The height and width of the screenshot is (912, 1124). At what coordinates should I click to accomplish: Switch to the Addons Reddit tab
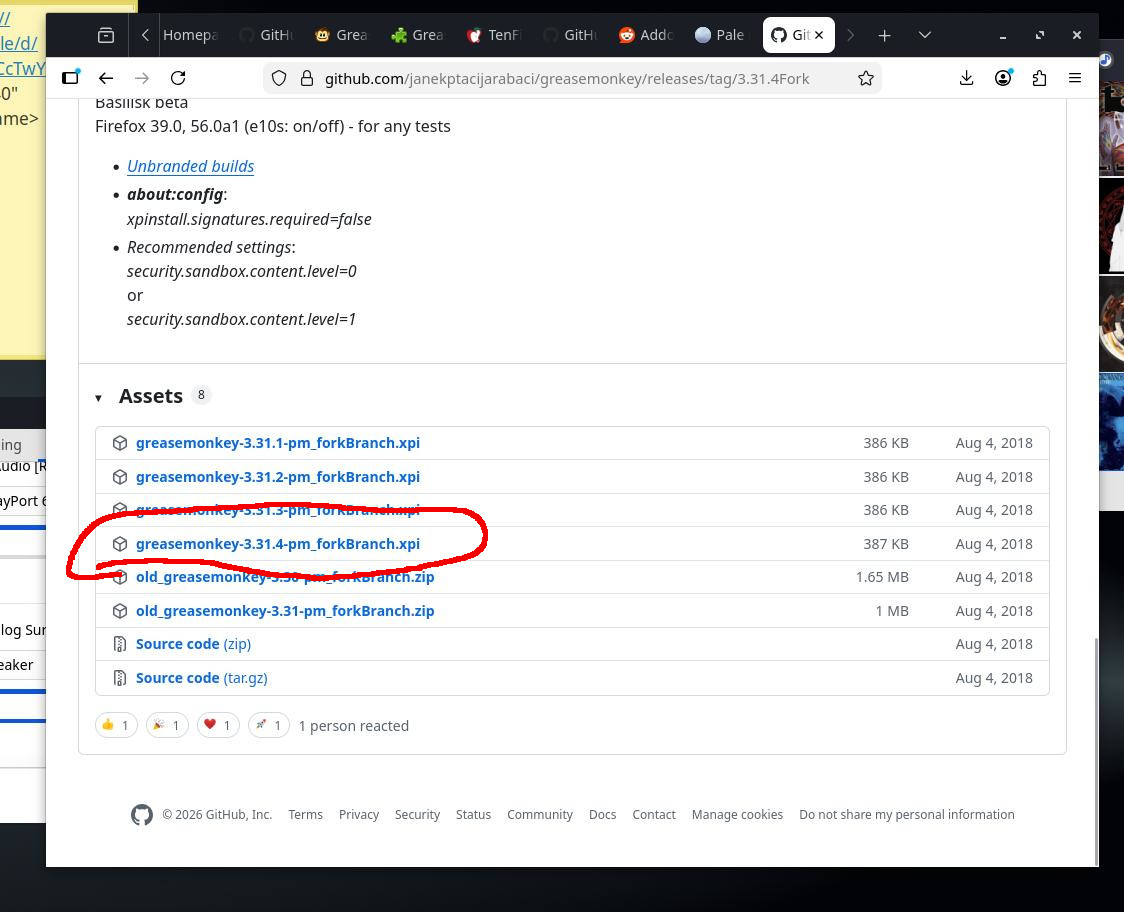(x=647, y=35)
